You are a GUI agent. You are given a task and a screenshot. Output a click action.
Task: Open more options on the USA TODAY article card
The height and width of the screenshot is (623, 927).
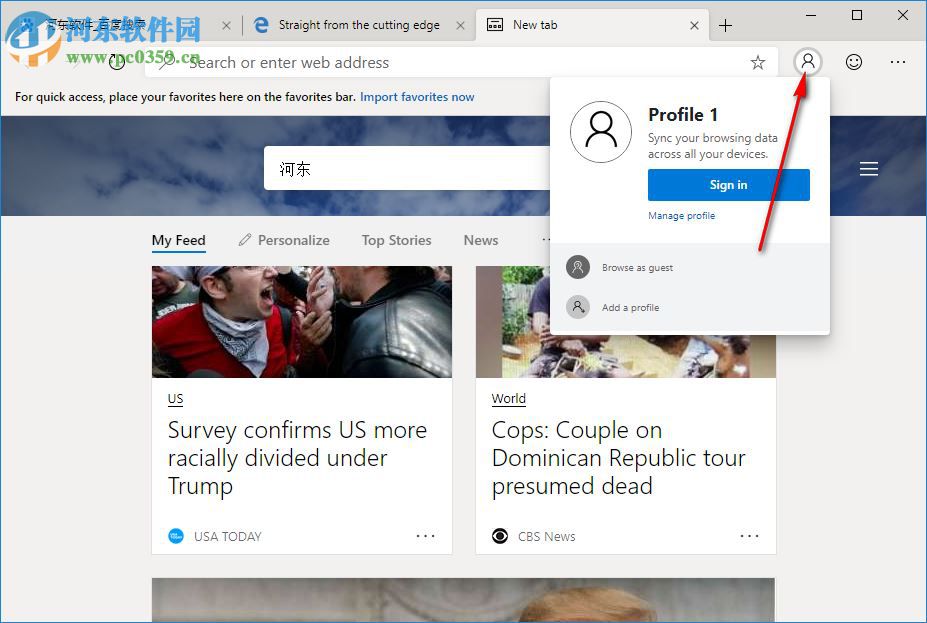click(426, 536)
